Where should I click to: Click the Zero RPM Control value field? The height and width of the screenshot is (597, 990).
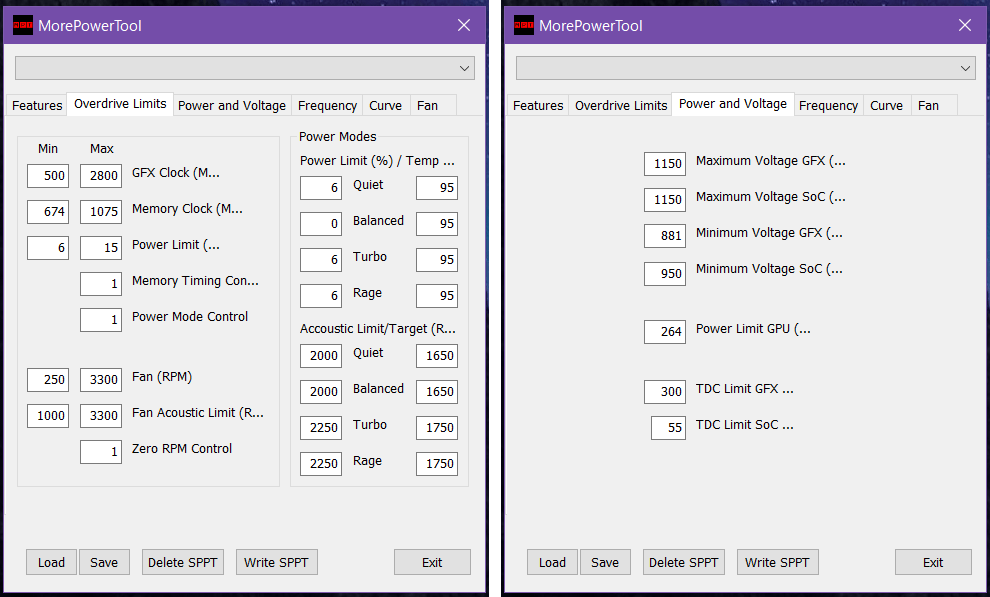101,452
